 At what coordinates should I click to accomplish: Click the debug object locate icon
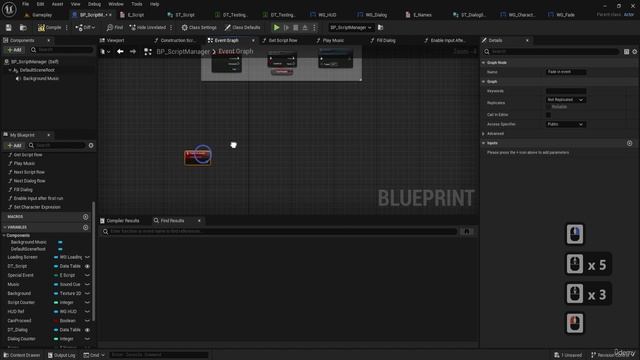(x=380, y=28)
